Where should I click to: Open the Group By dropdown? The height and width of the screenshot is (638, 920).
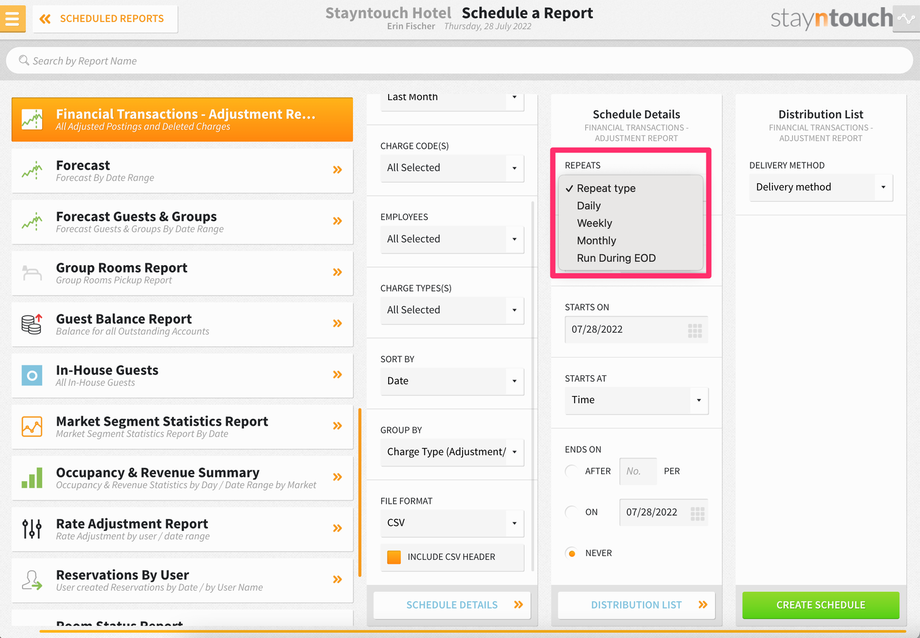click(452, 452)
